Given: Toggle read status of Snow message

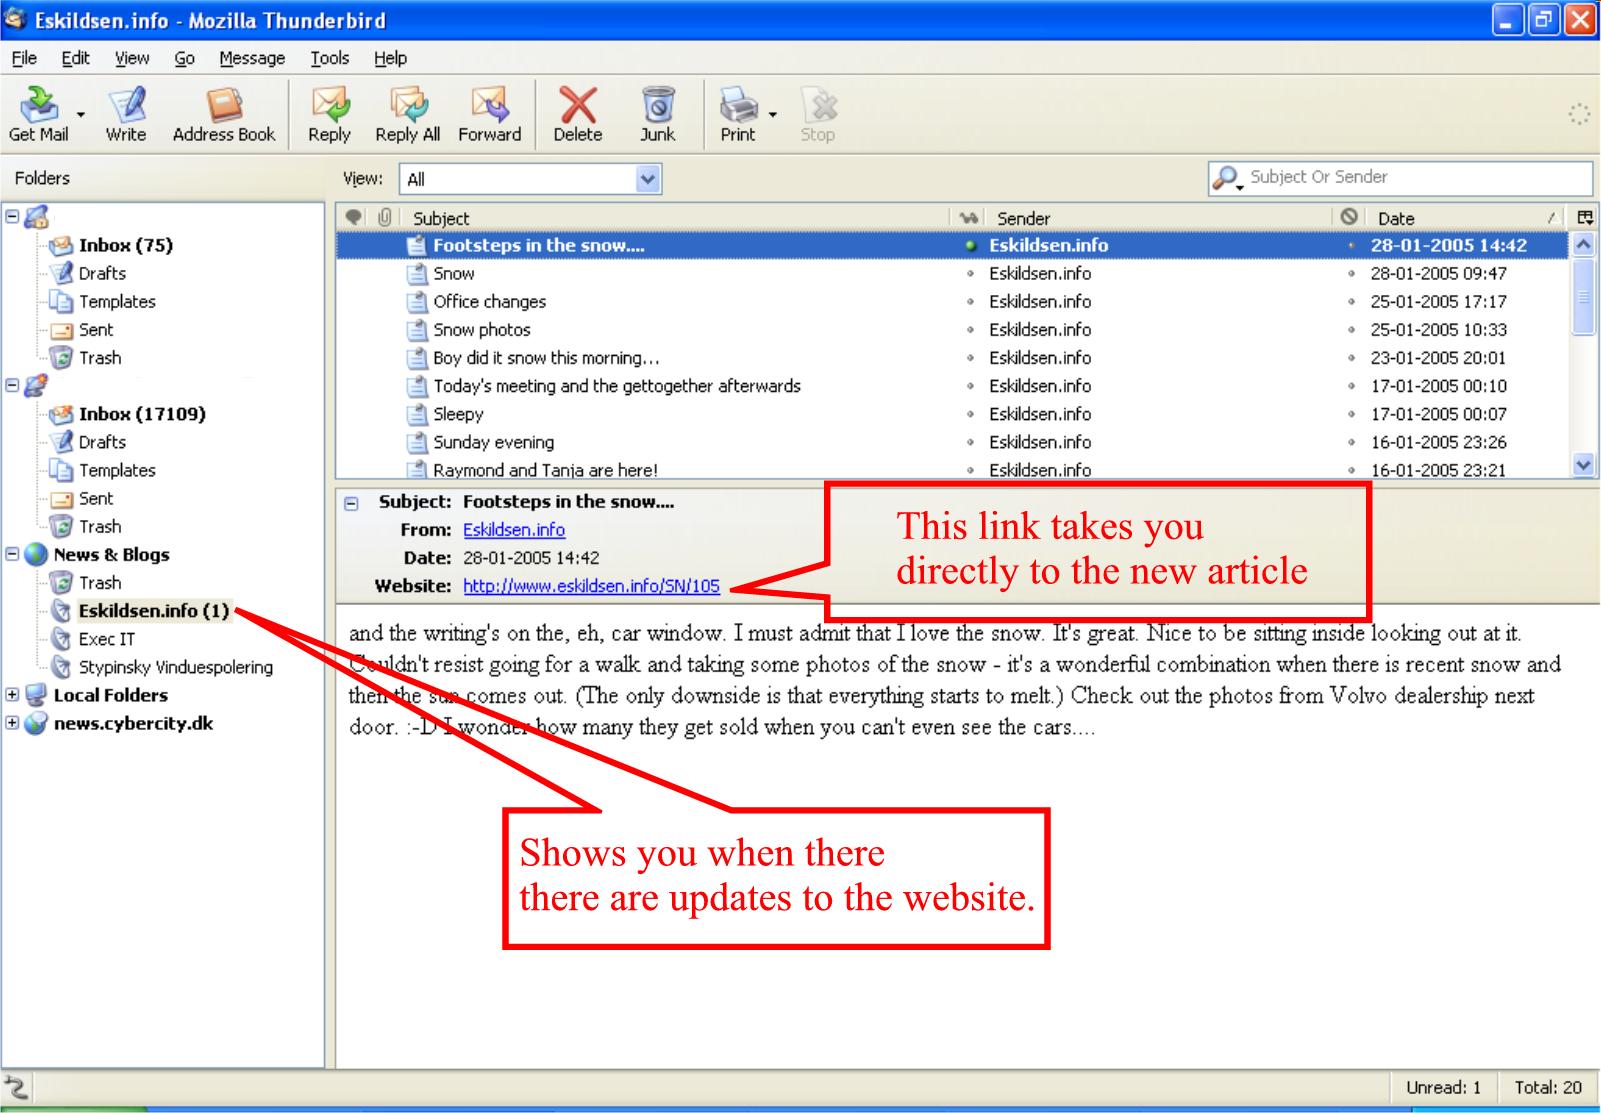Looking at the screenshot, I should (x=970, y=273).
